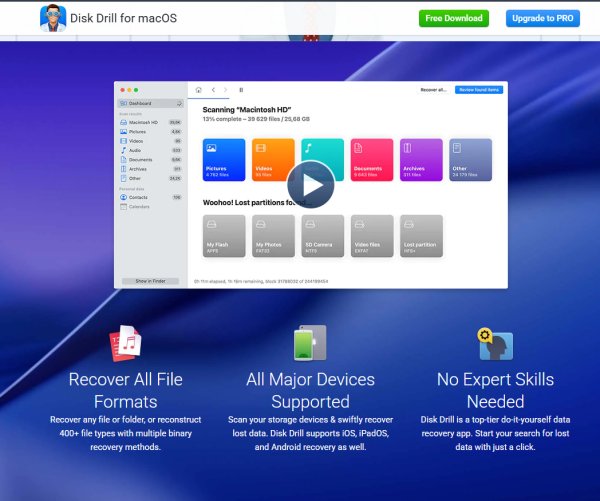The height and width of the screenshot is (501, 600).
Task: Click the 400+ file types description paragraph
Action: pos(126,433)
